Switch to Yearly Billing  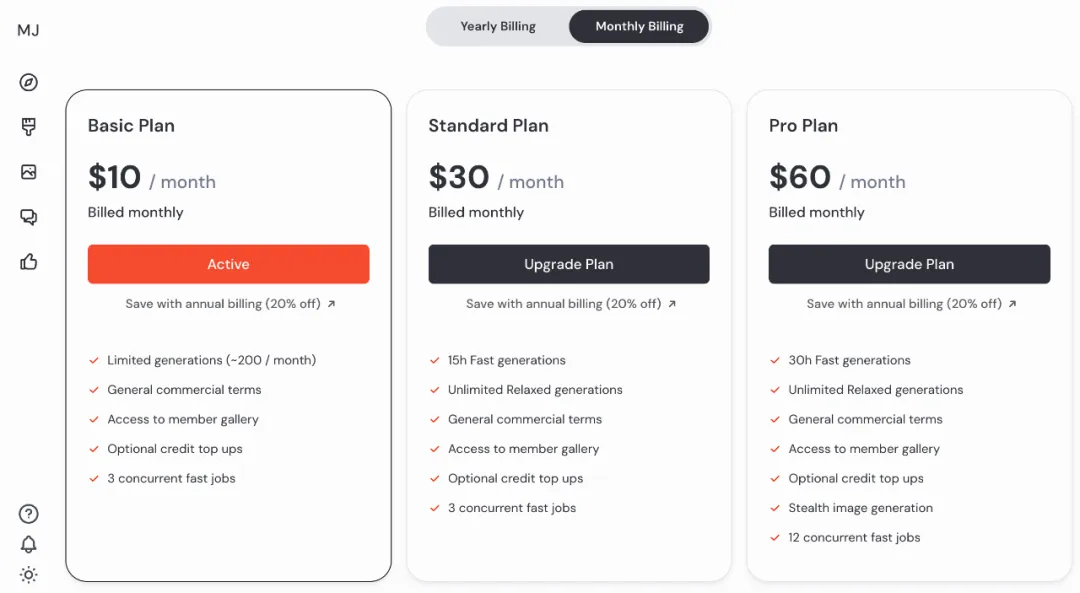click(498, 26)
